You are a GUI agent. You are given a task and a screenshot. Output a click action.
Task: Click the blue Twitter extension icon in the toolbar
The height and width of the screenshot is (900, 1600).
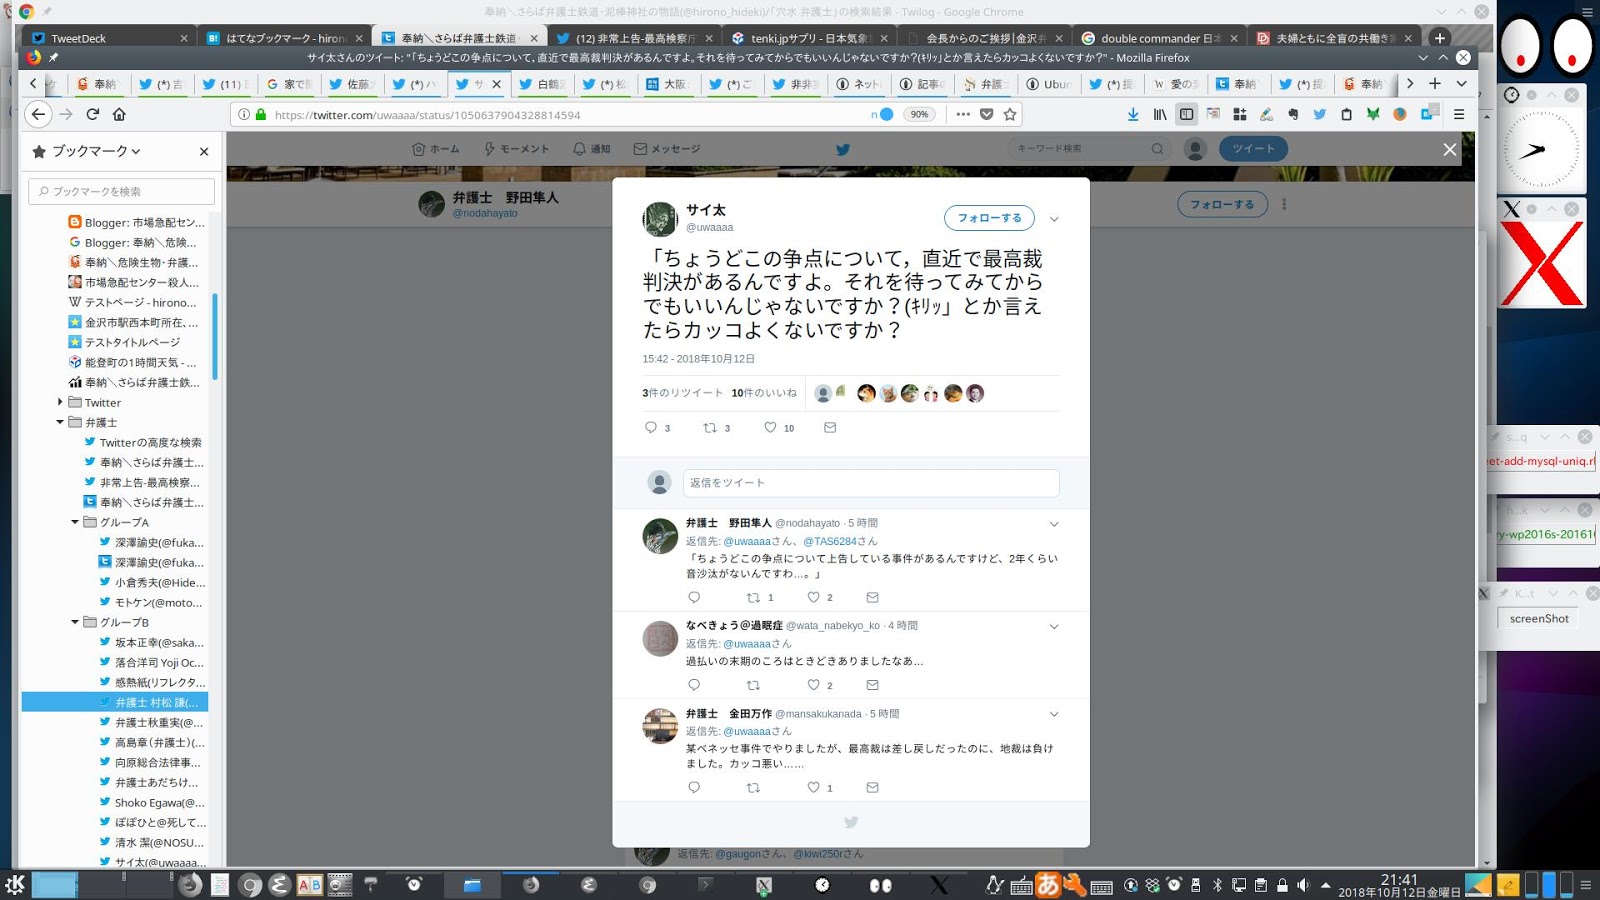(1319, 114)
